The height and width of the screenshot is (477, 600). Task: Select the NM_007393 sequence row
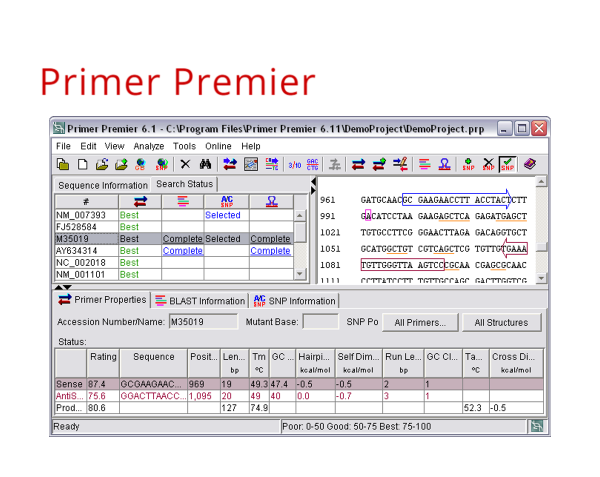[174, 215]
